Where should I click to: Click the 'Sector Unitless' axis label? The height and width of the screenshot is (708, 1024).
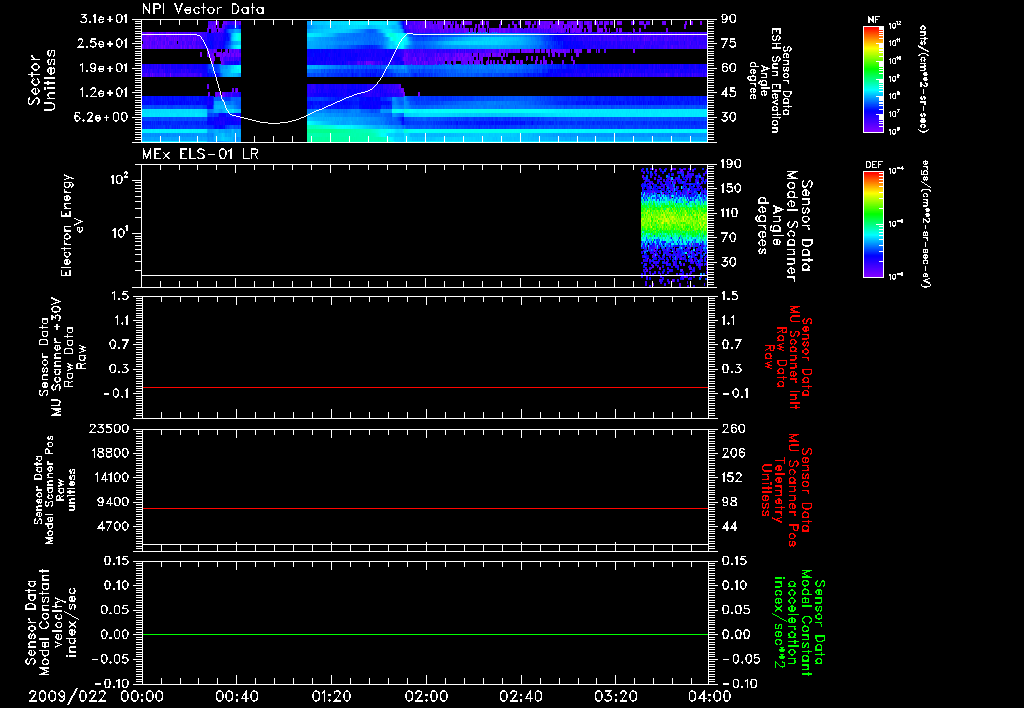click(42, 80)
